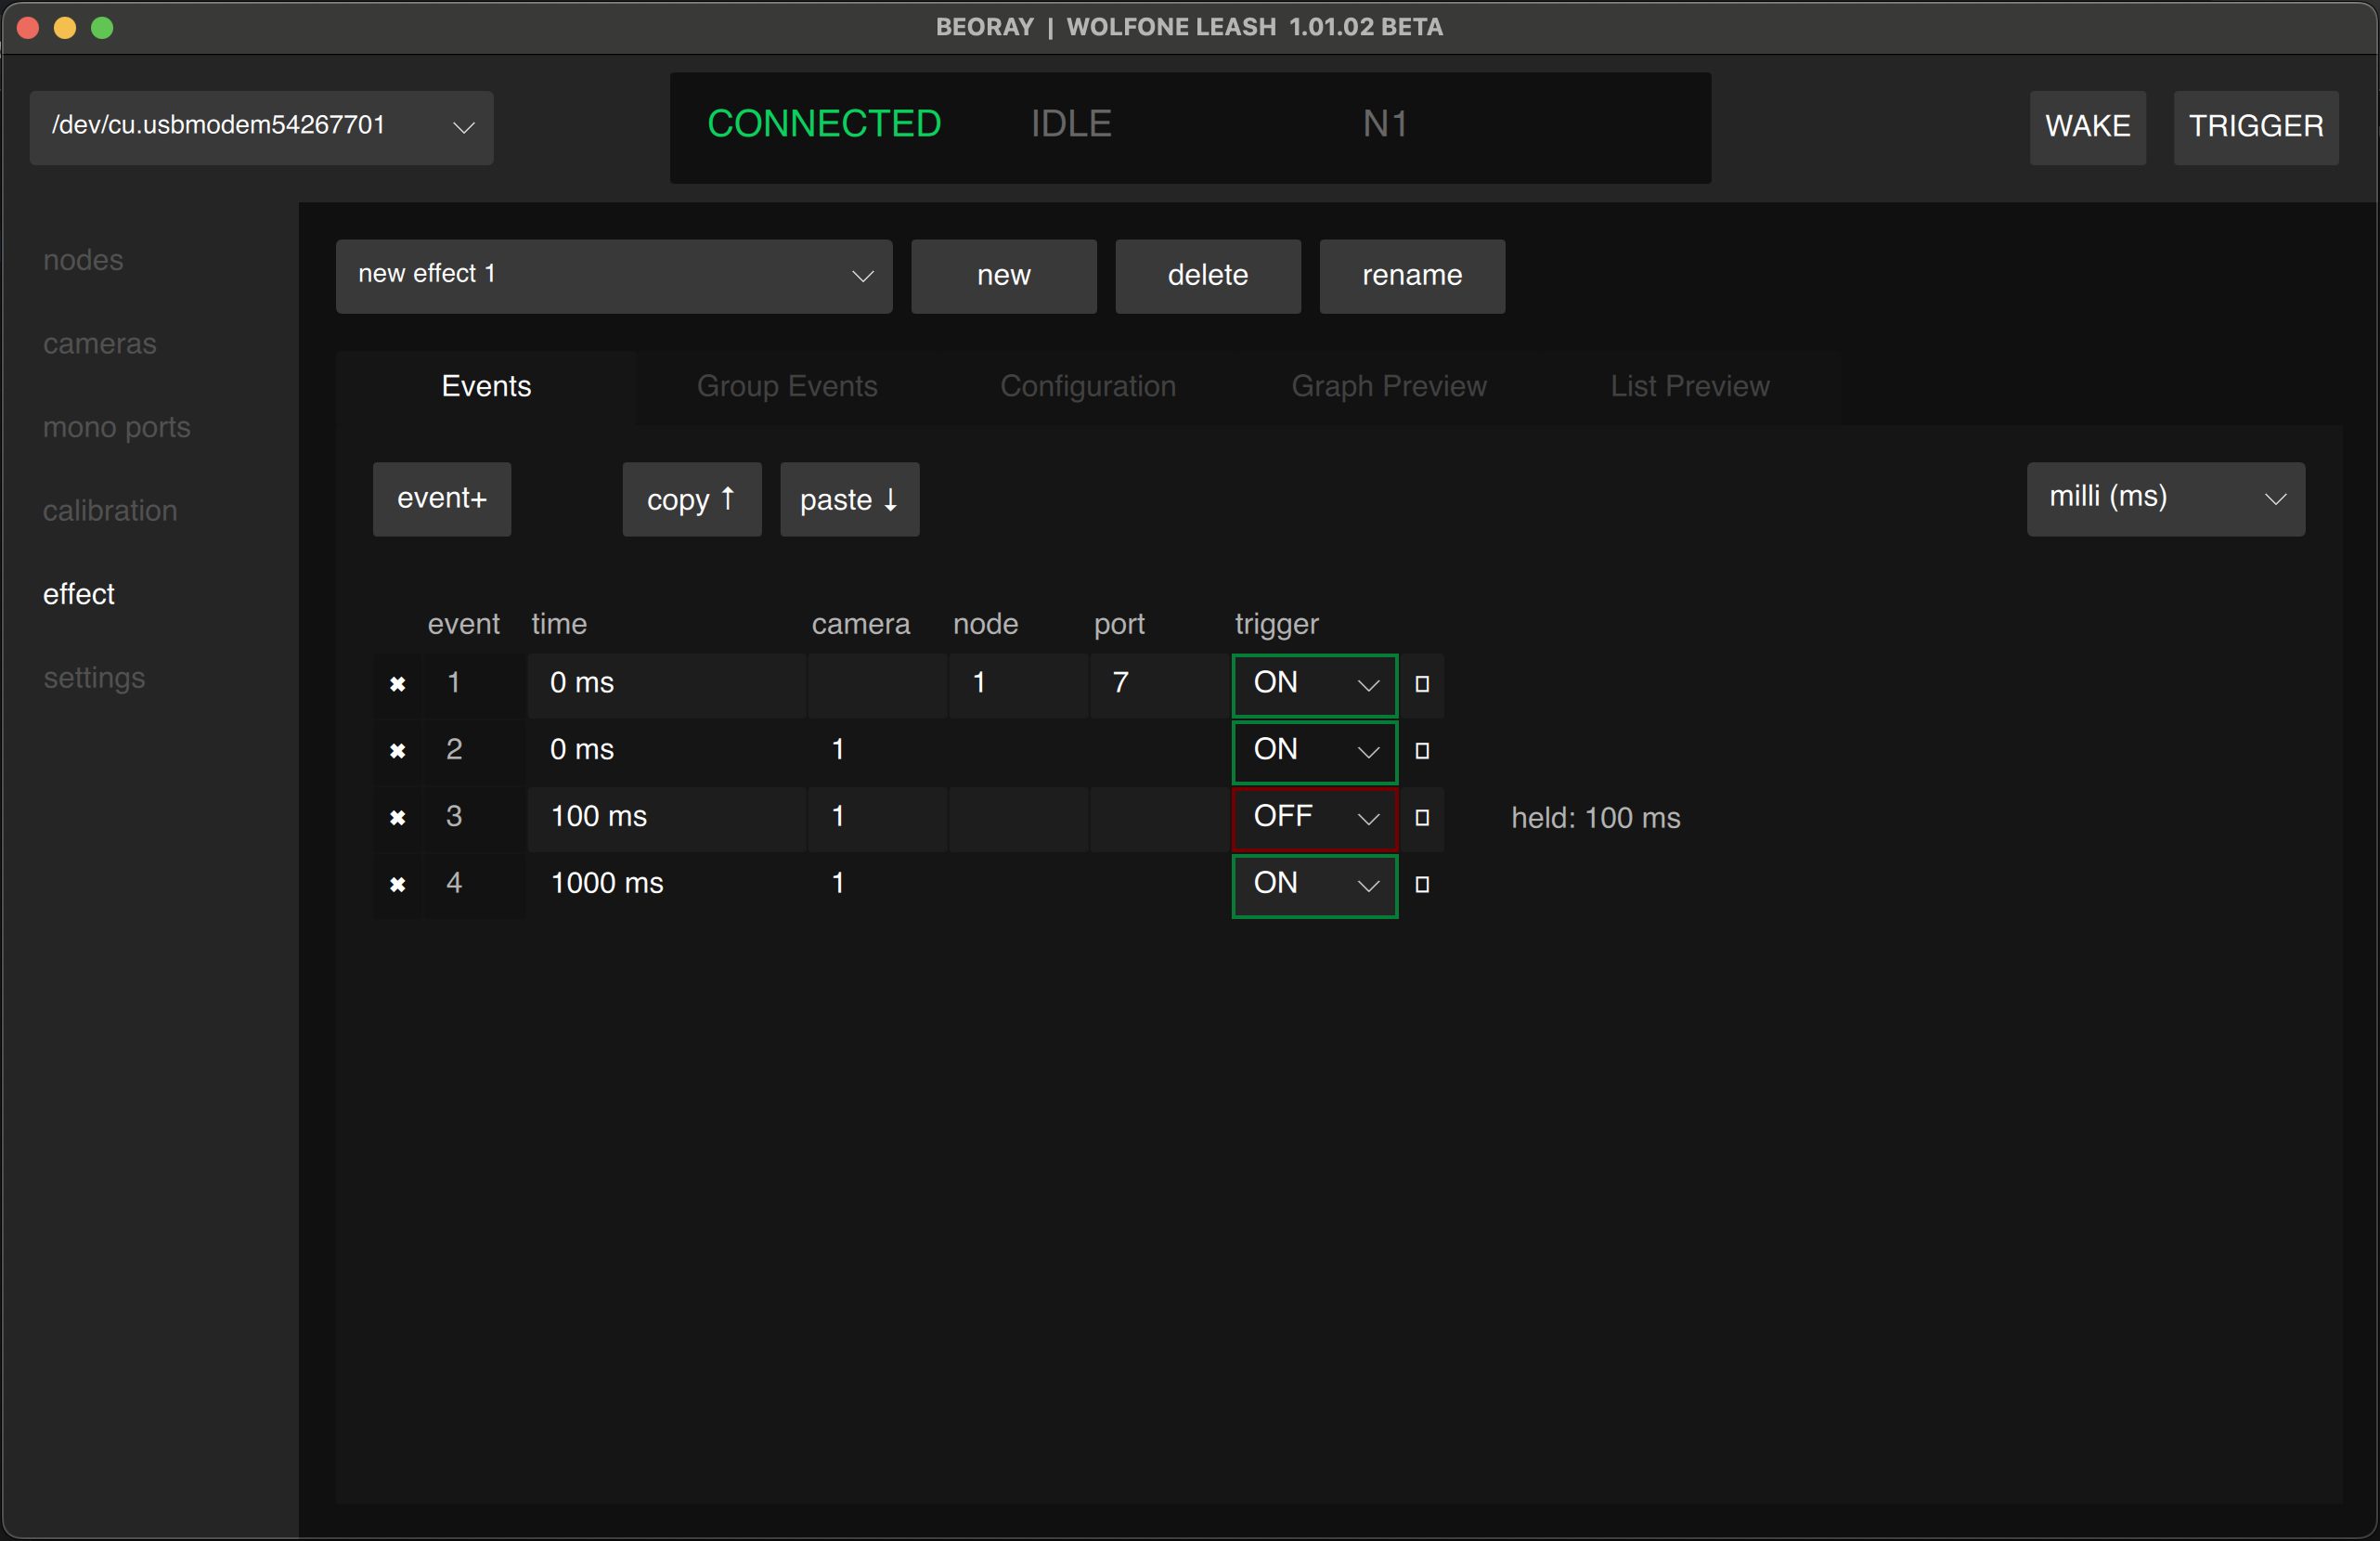Click the hold icon next to event 4's trigger
Viewport: 2380px width, 1541px height.
(x=1422, y=884)
